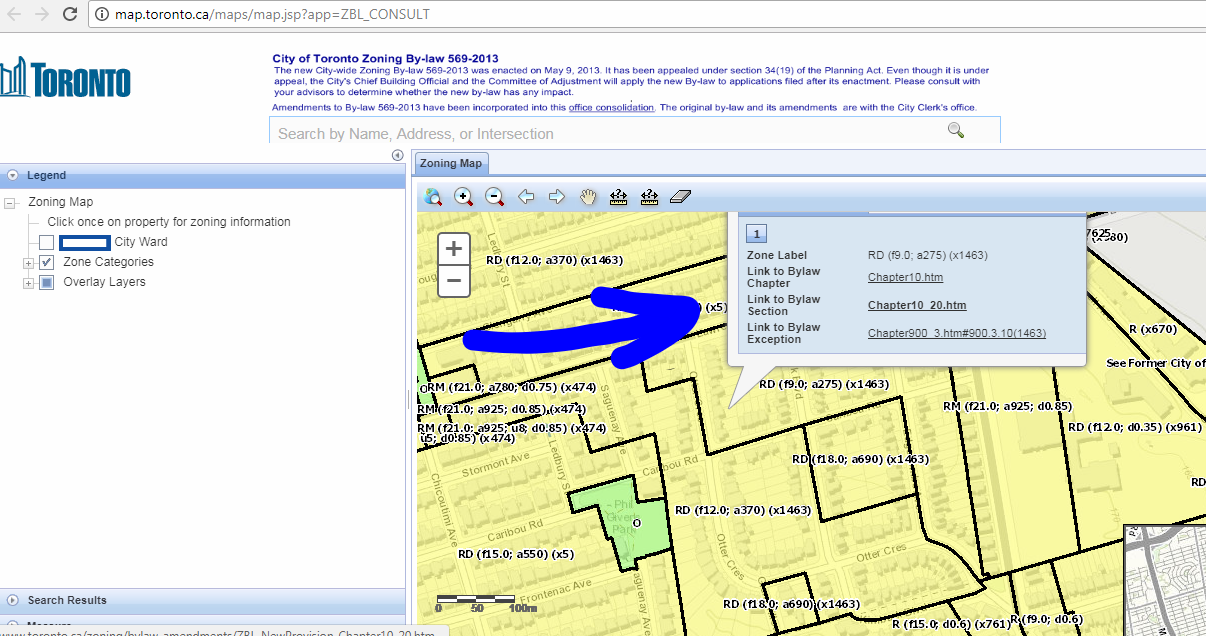The width and height of the screenshot is (1206, 636).
Task: Select the zoom out magnifier tool
Action: pyautogui.click(x=495, y=197)
